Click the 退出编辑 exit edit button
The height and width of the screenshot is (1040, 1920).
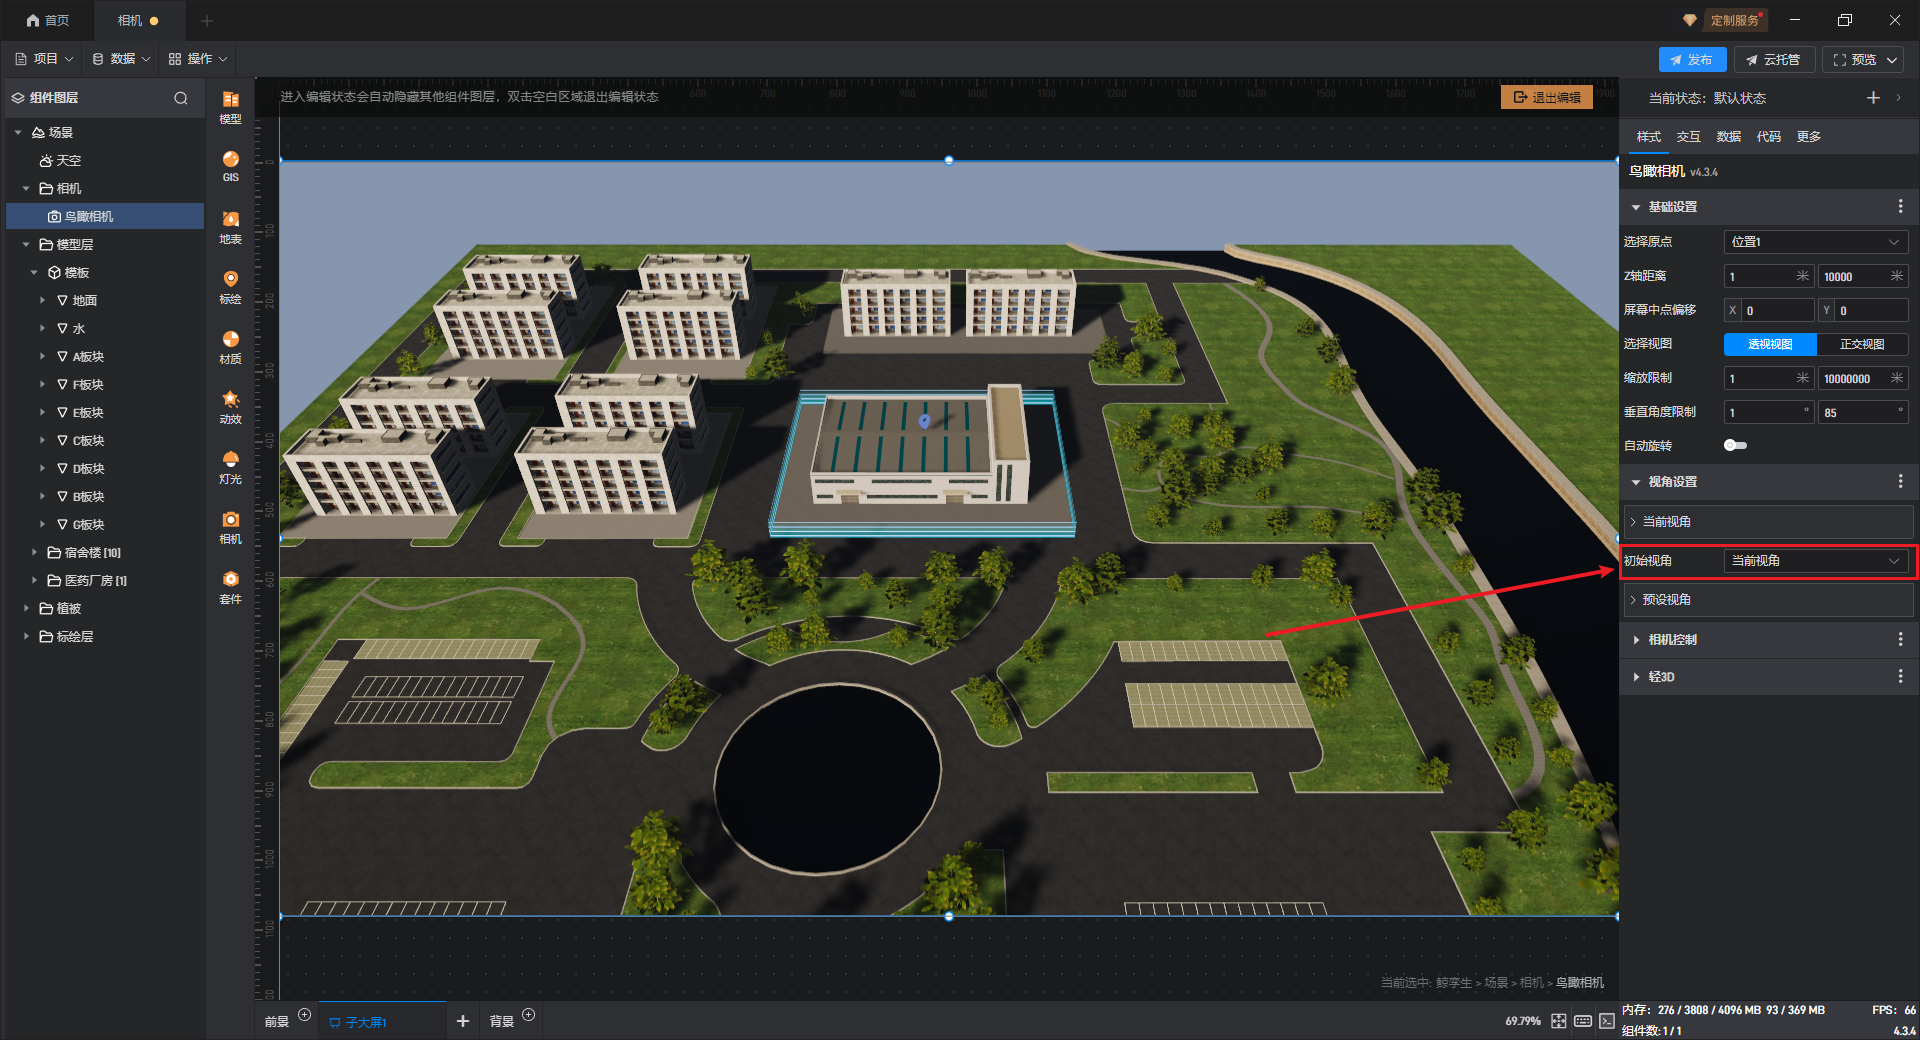[x=1547, y=97]
